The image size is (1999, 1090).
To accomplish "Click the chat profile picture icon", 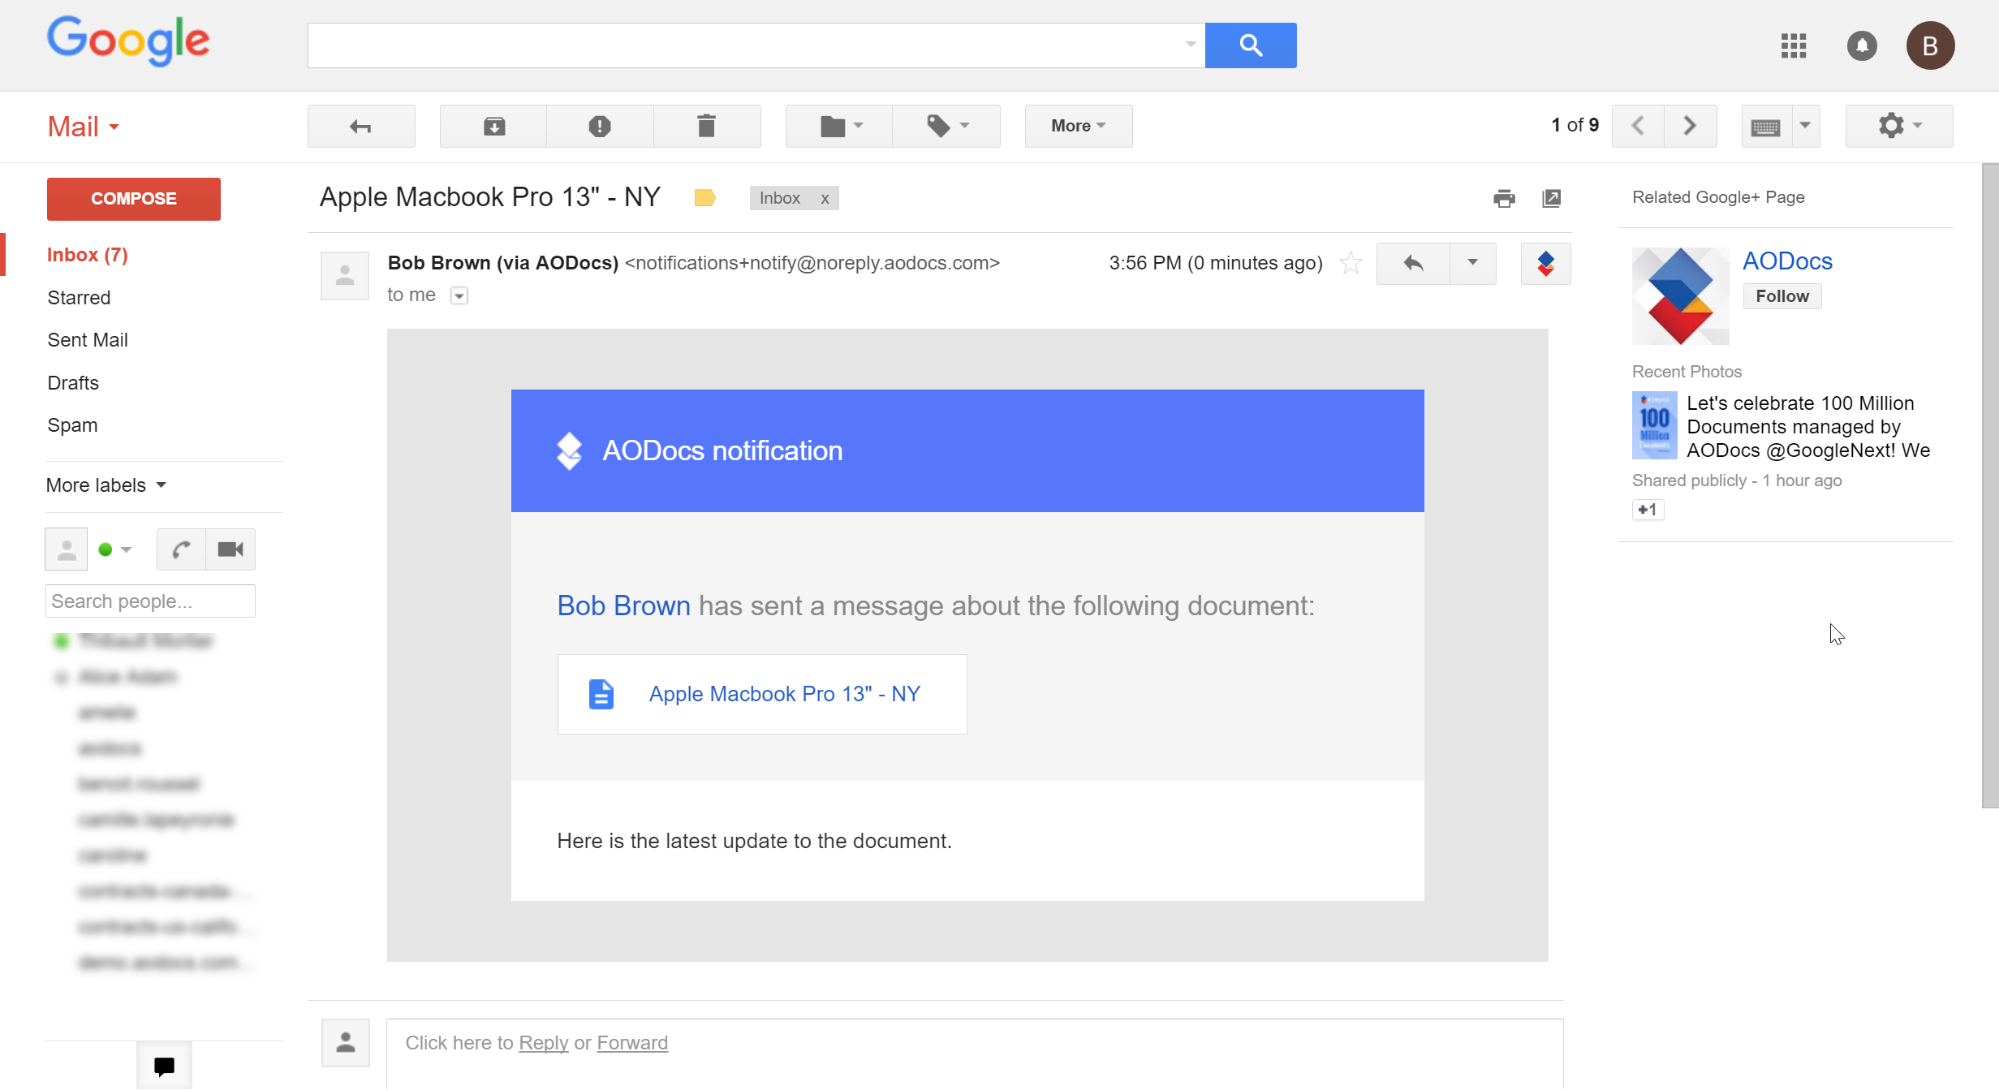I will click(x=66, y=550).
